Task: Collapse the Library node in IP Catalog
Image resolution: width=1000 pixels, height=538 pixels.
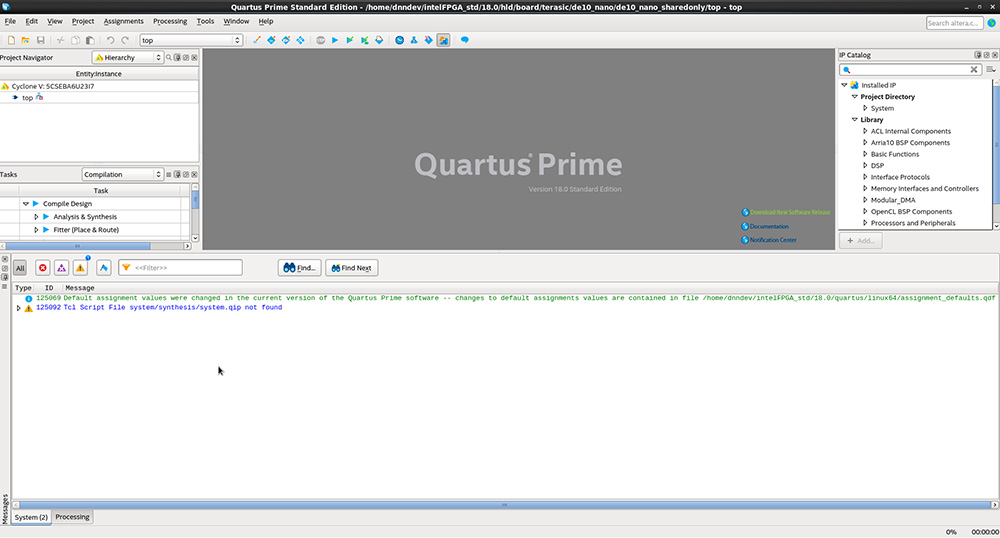Action: coord(855,119)
